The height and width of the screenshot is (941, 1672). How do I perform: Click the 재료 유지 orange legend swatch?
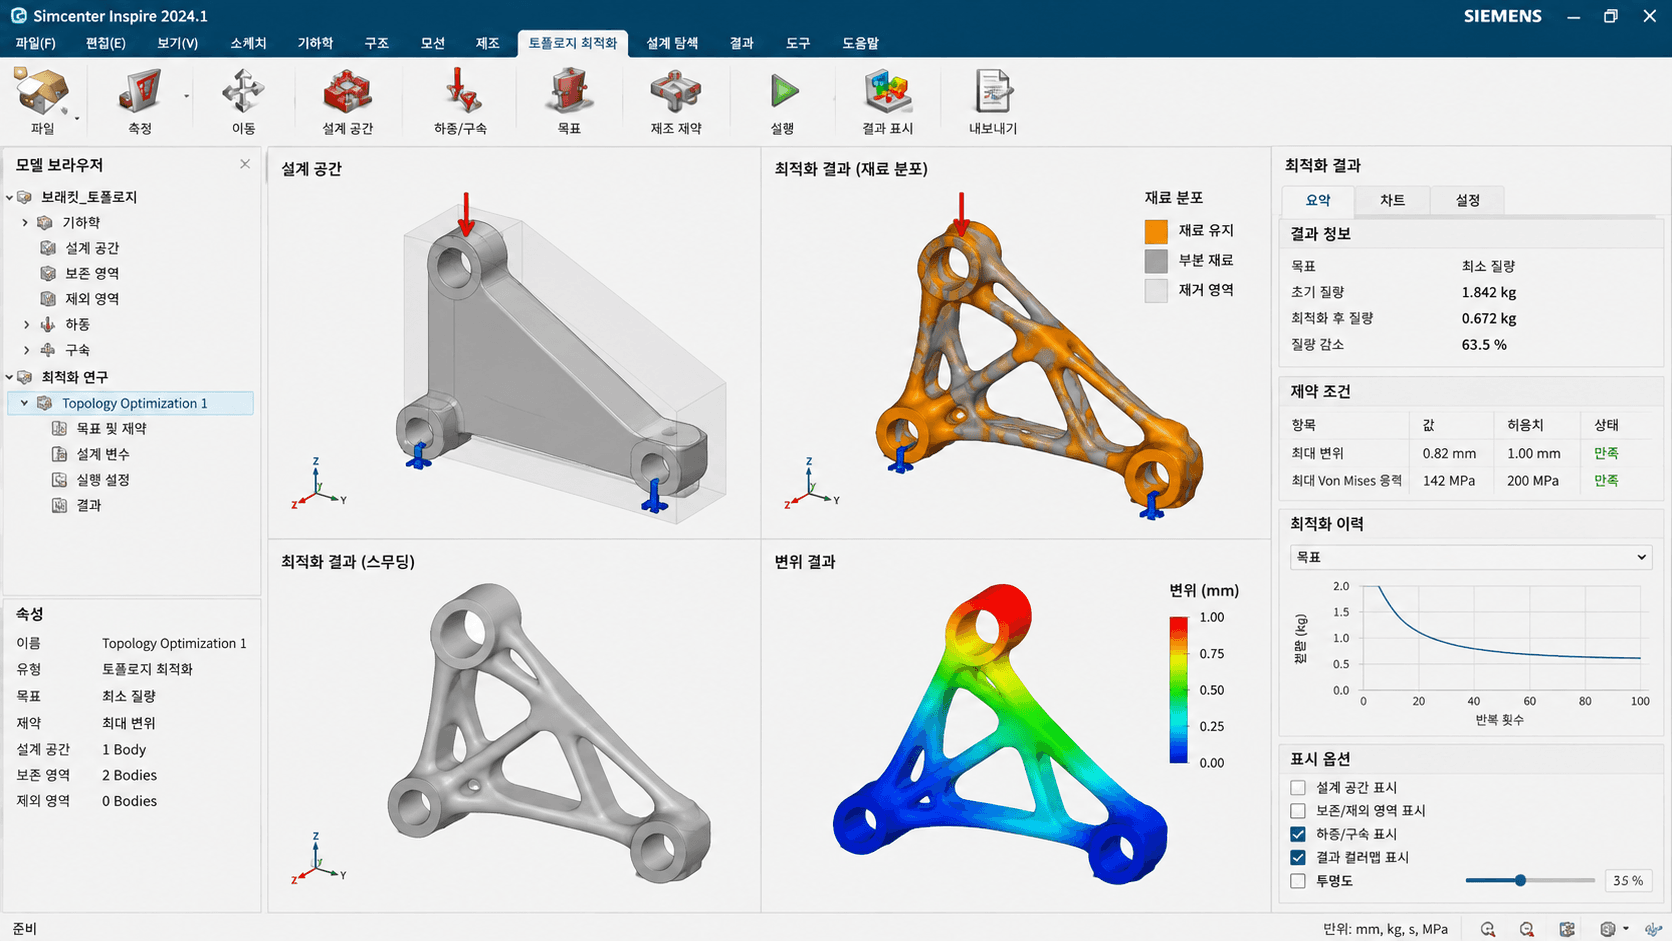click(x=1156, y=231)
